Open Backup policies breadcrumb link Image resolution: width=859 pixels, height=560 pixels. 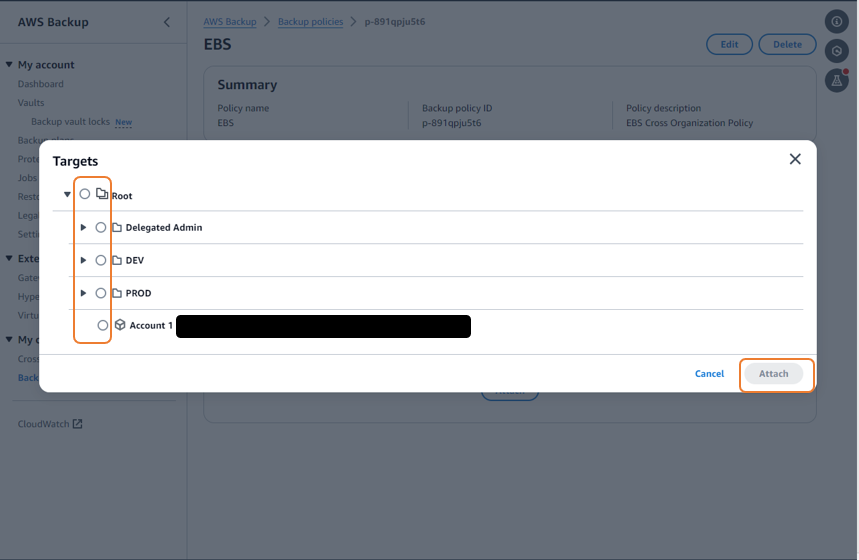coord(311,22)
